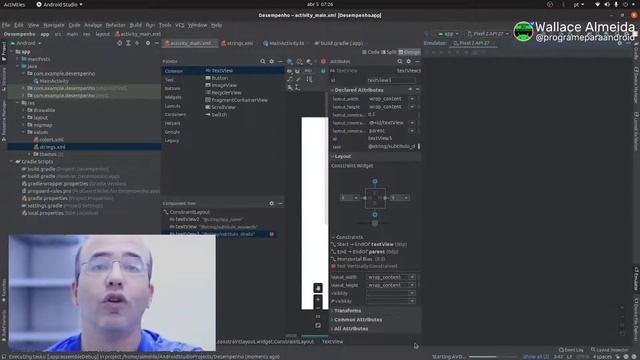The width and height of the screenshot is (640, 360).
Task: Open the Pixel 2 API 27 device dropdown
Action: [x=488, y=34]
